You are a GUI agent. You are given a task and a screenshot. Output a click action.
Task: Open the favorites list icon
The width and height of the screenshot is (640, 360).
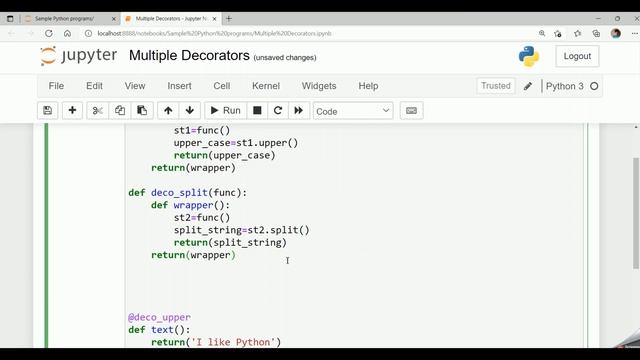tap(577, 33)
